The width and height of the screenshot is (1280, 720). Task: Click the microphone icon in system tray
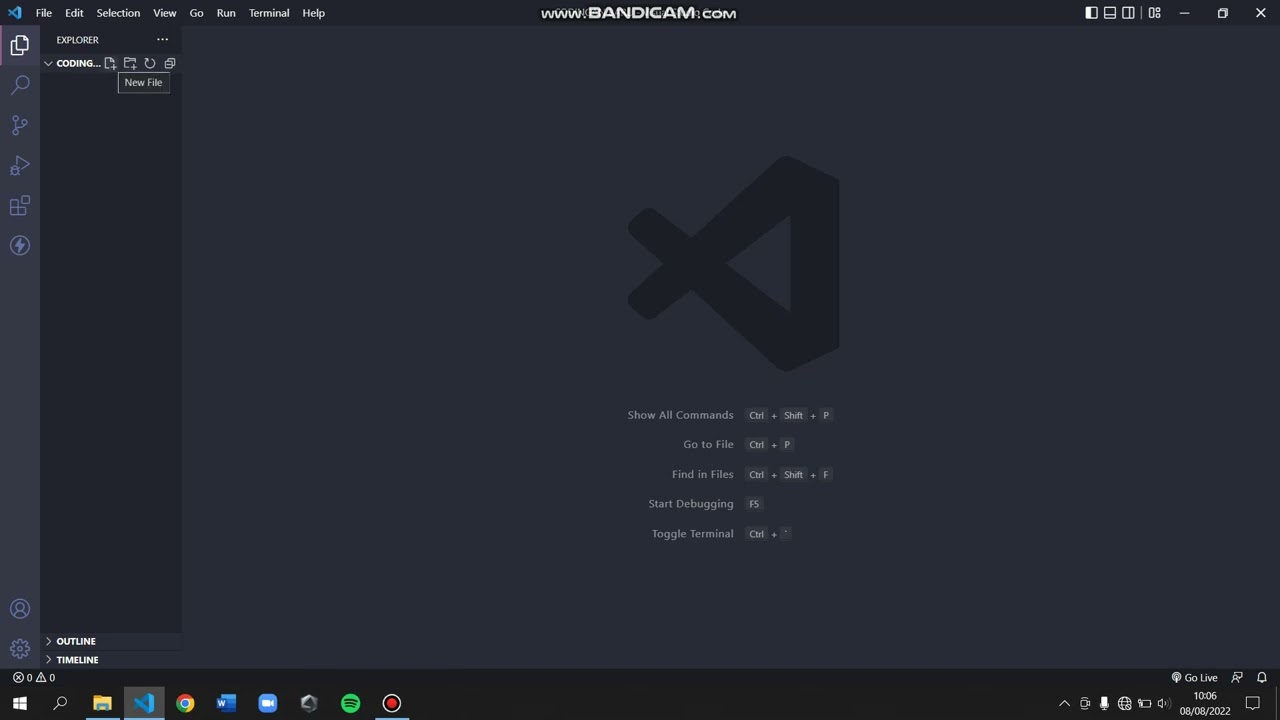click(x=1104, y=703)
